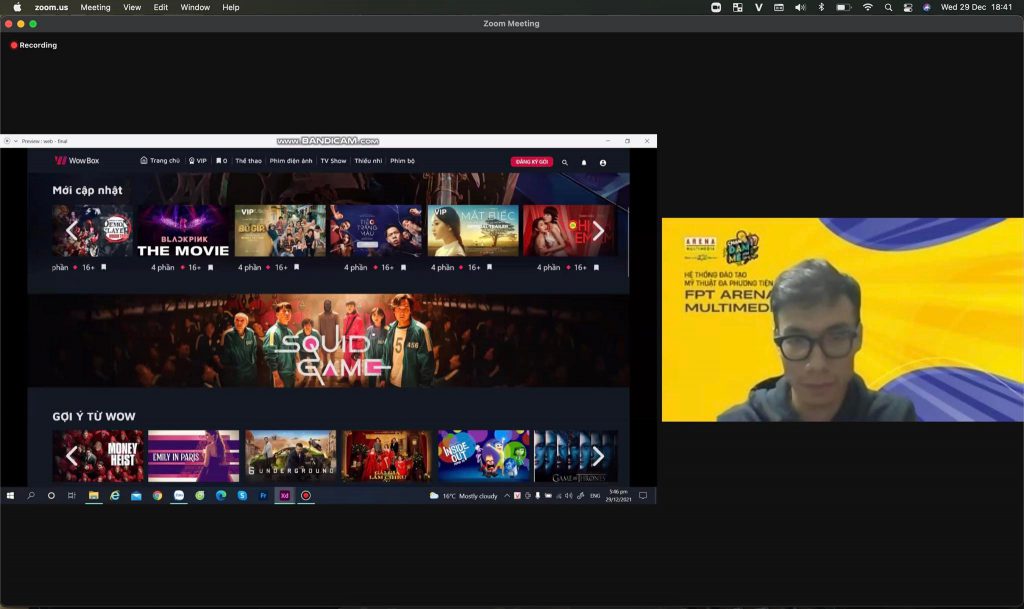Open the Bandicam recorder taskbar icon
Viewport: 1024px width, 609px height.
(306, 496)
